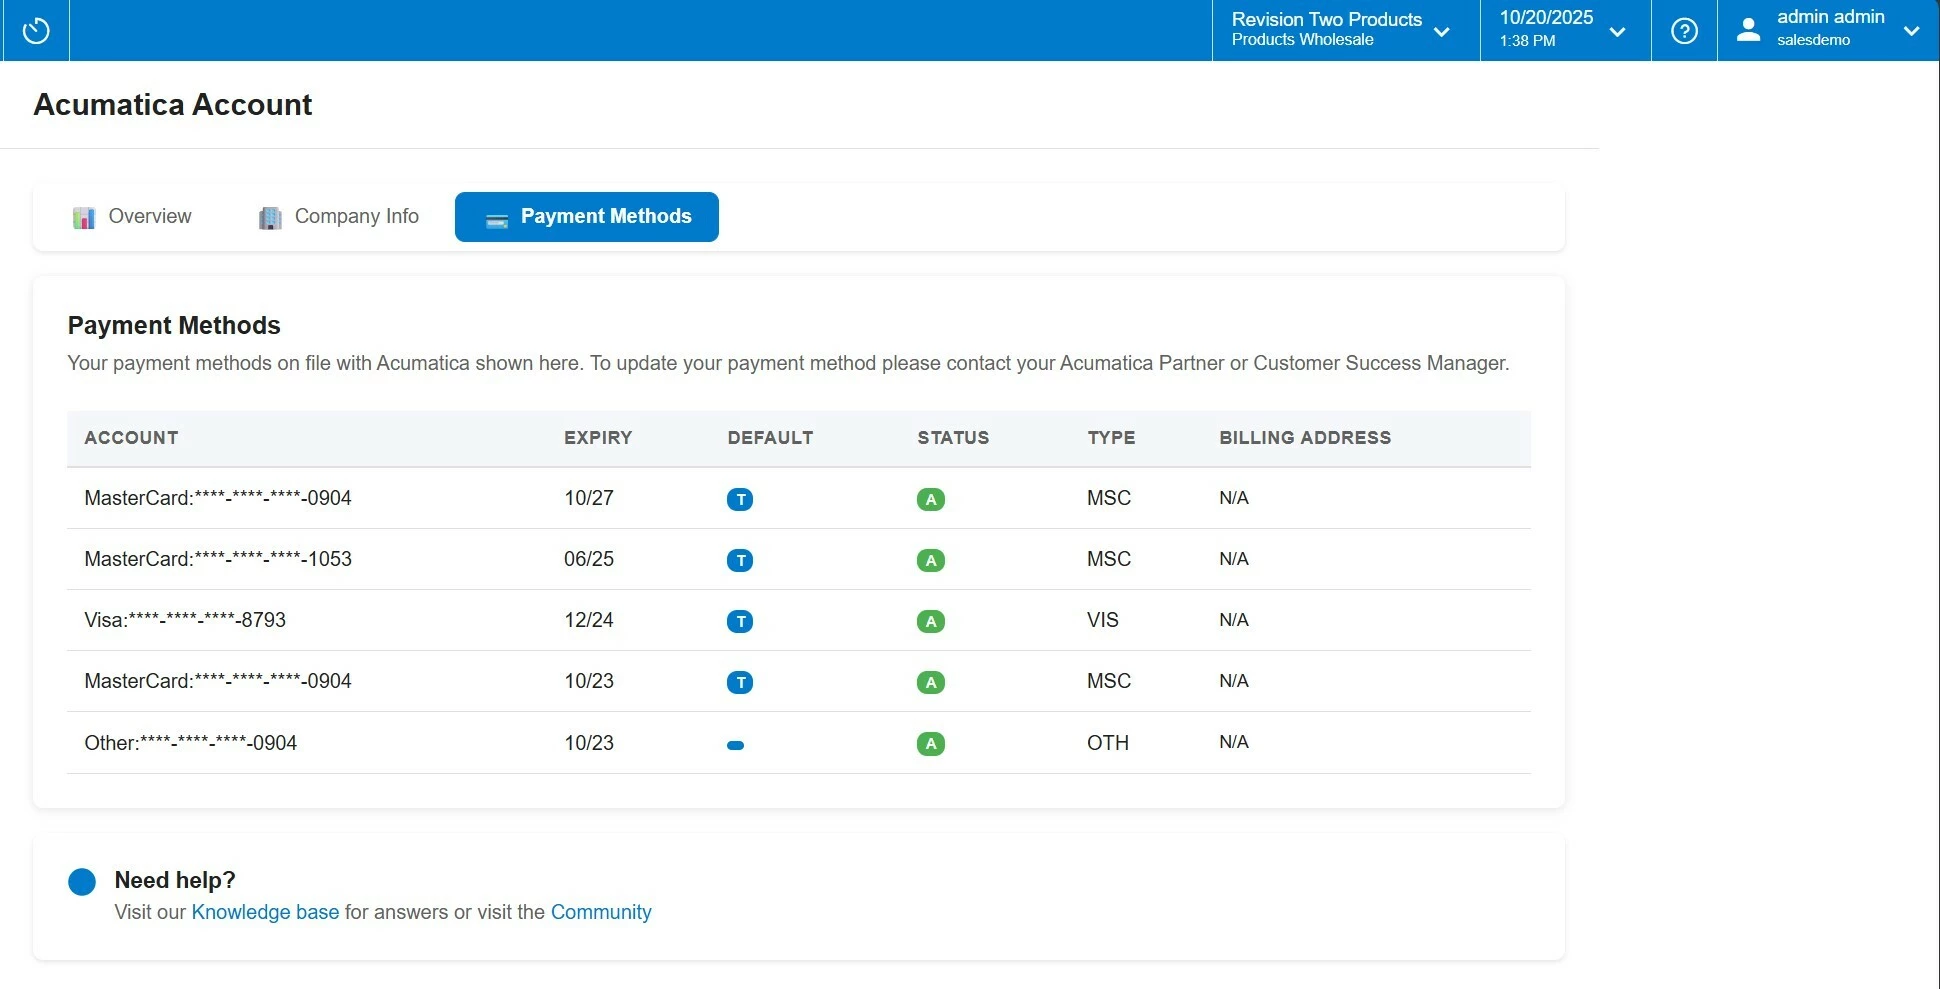Click status A badge for Visa 8793
The image size is (1940, 989).
click(931, 621)
